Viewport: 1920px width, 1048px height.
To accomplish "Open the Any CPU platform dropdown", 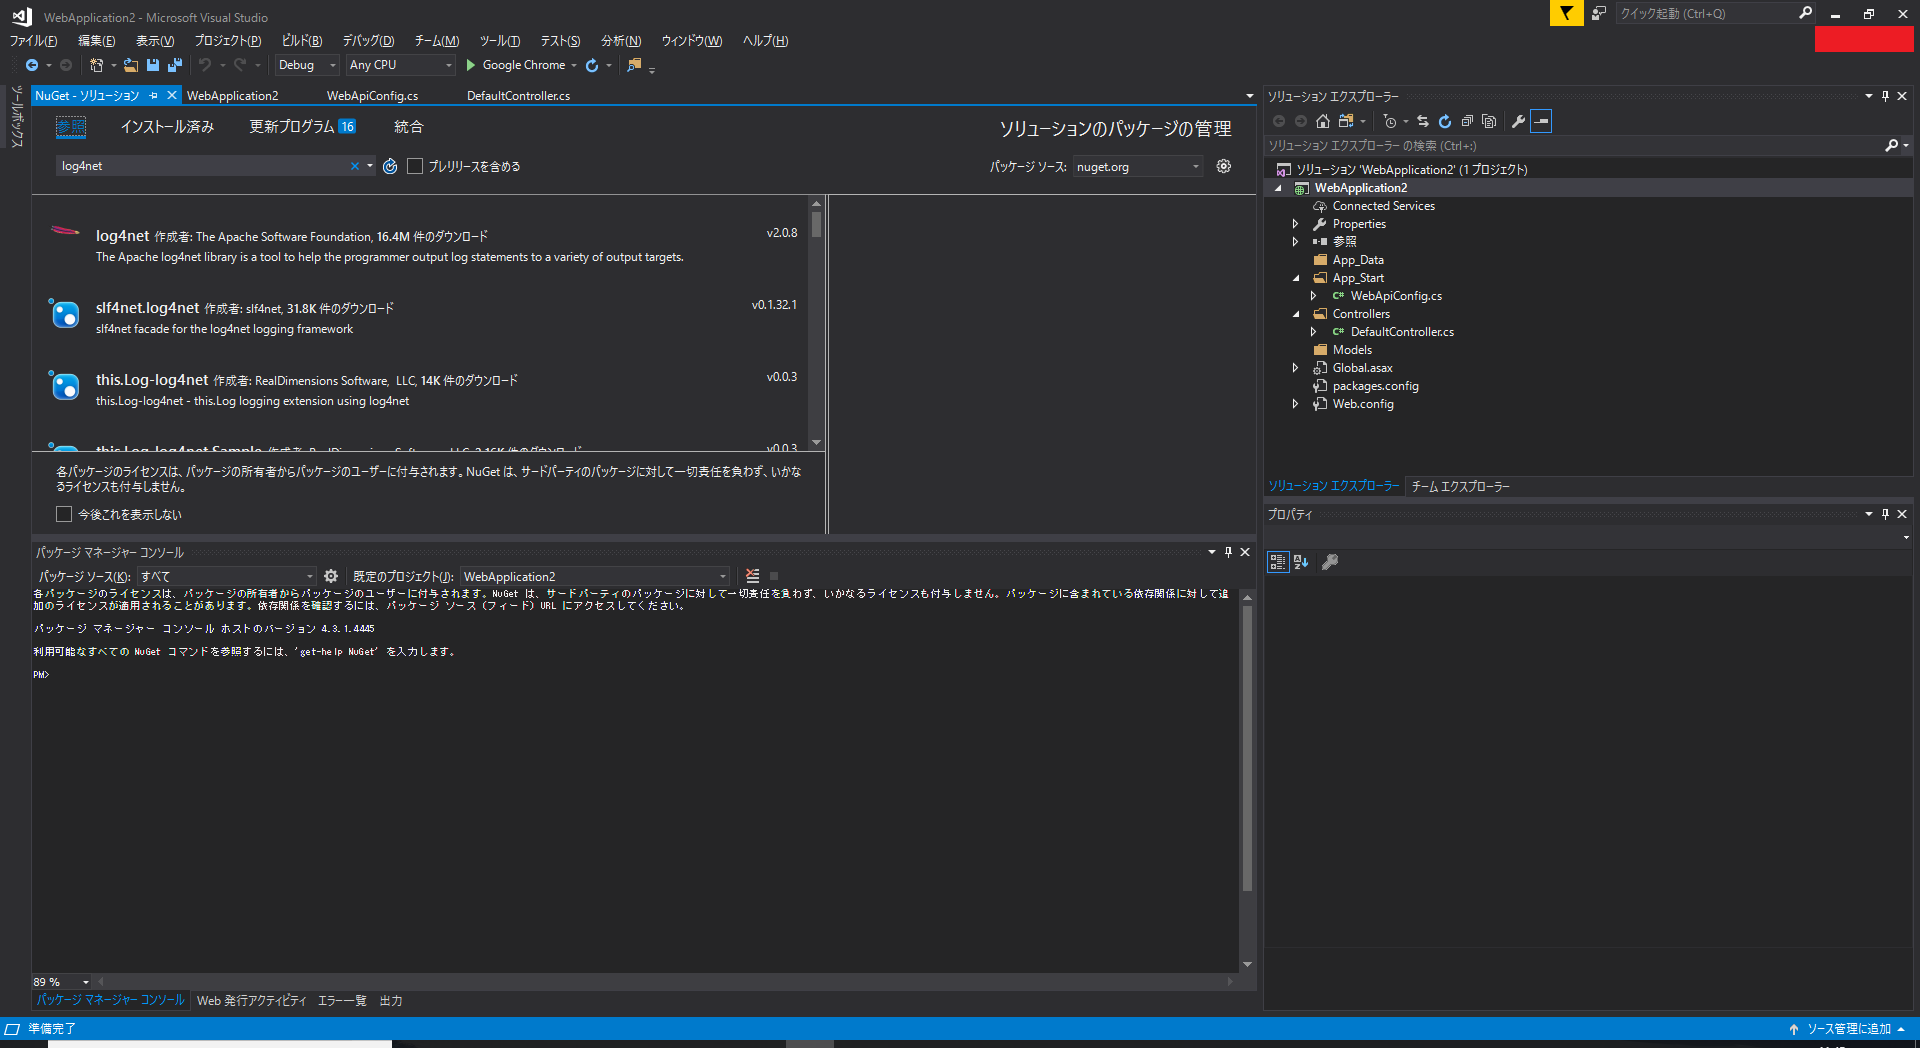I will pyautogui.click(x=400, y=65).
